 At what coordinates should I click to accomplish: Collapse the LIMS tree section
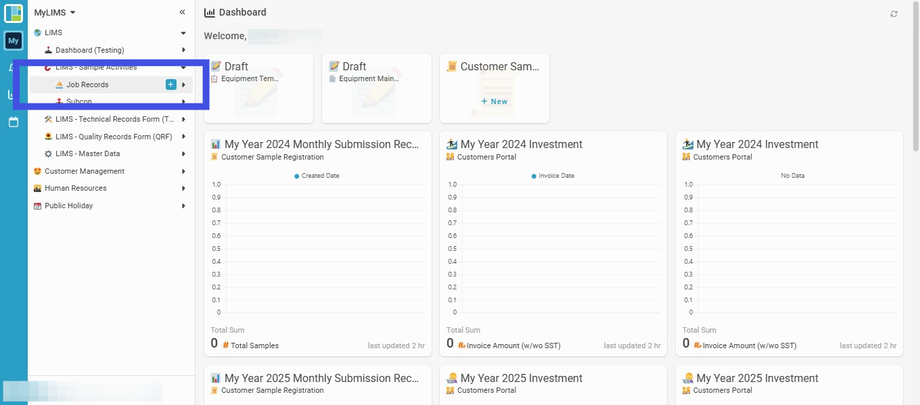coord(183,33)
